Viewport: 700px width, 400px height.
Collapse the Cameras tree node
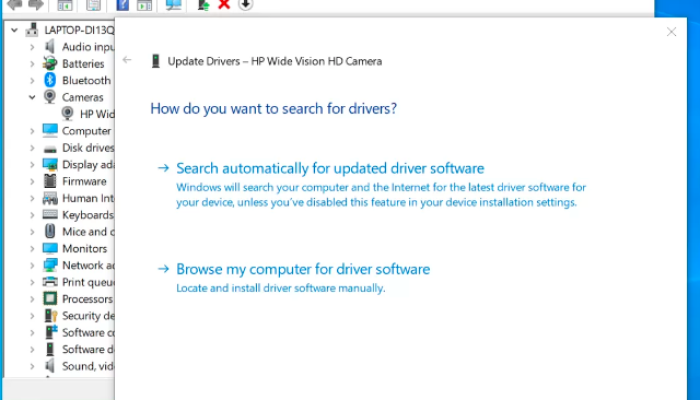32,97
